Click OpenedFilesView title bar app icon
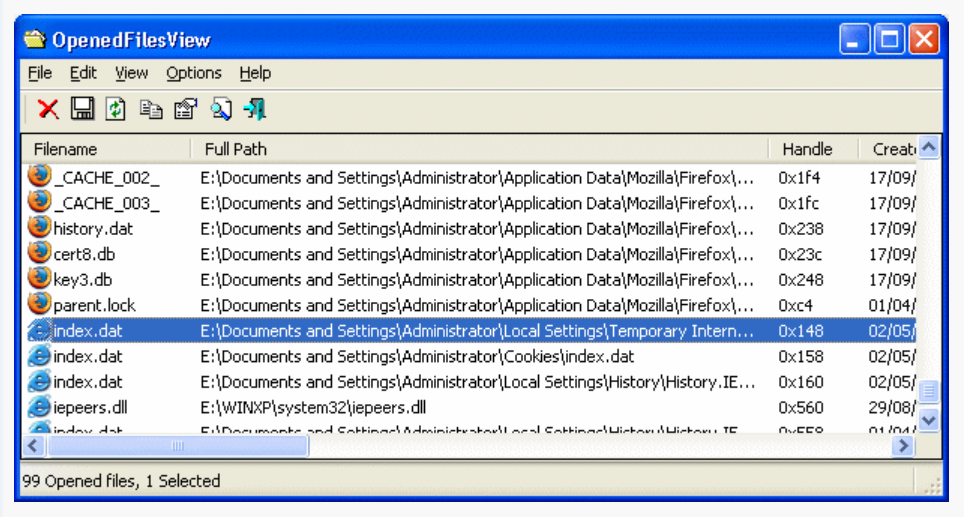Viewport: 964px width, 517px height. 35,39
